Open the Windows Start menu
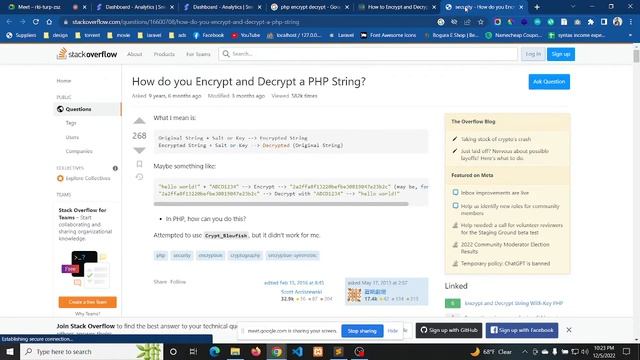The height and width of the screenshot is (360, 640). click(x=10, y=351)
